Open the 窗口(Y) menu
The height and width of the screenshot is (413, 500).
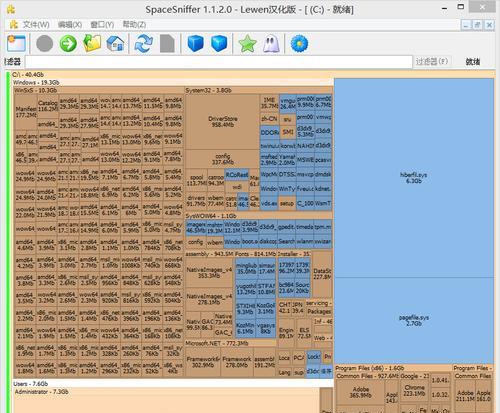pyautogui.click(x=102, y=25)
